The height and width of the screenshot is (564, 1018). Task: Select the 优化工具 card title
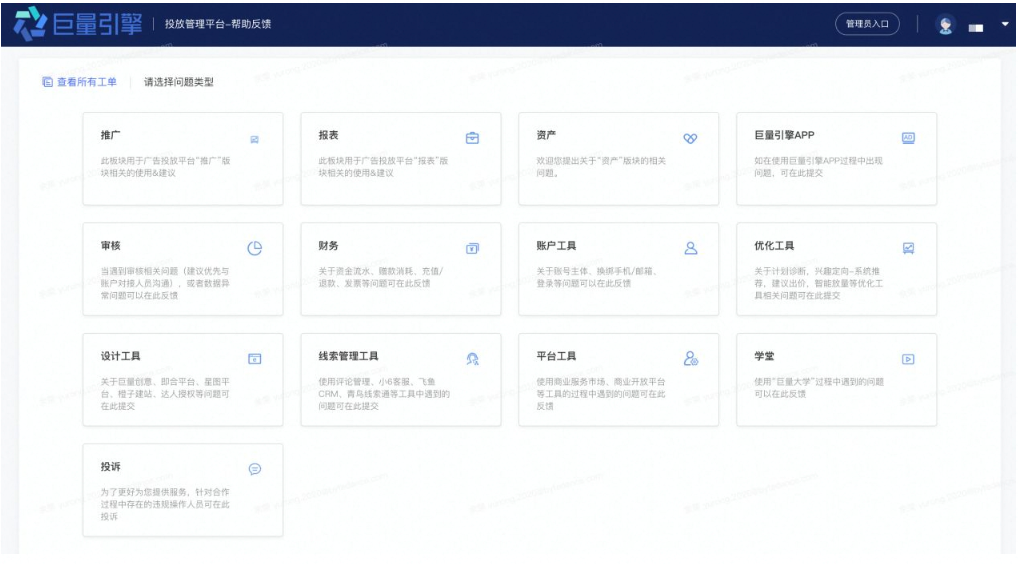pyautogui.click(x=774, y=245)
